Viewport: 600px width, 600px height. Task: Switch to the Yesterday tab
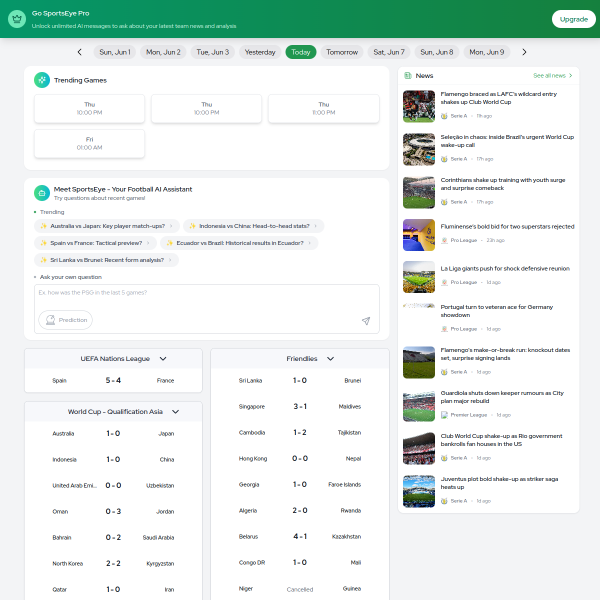point(260,52)
